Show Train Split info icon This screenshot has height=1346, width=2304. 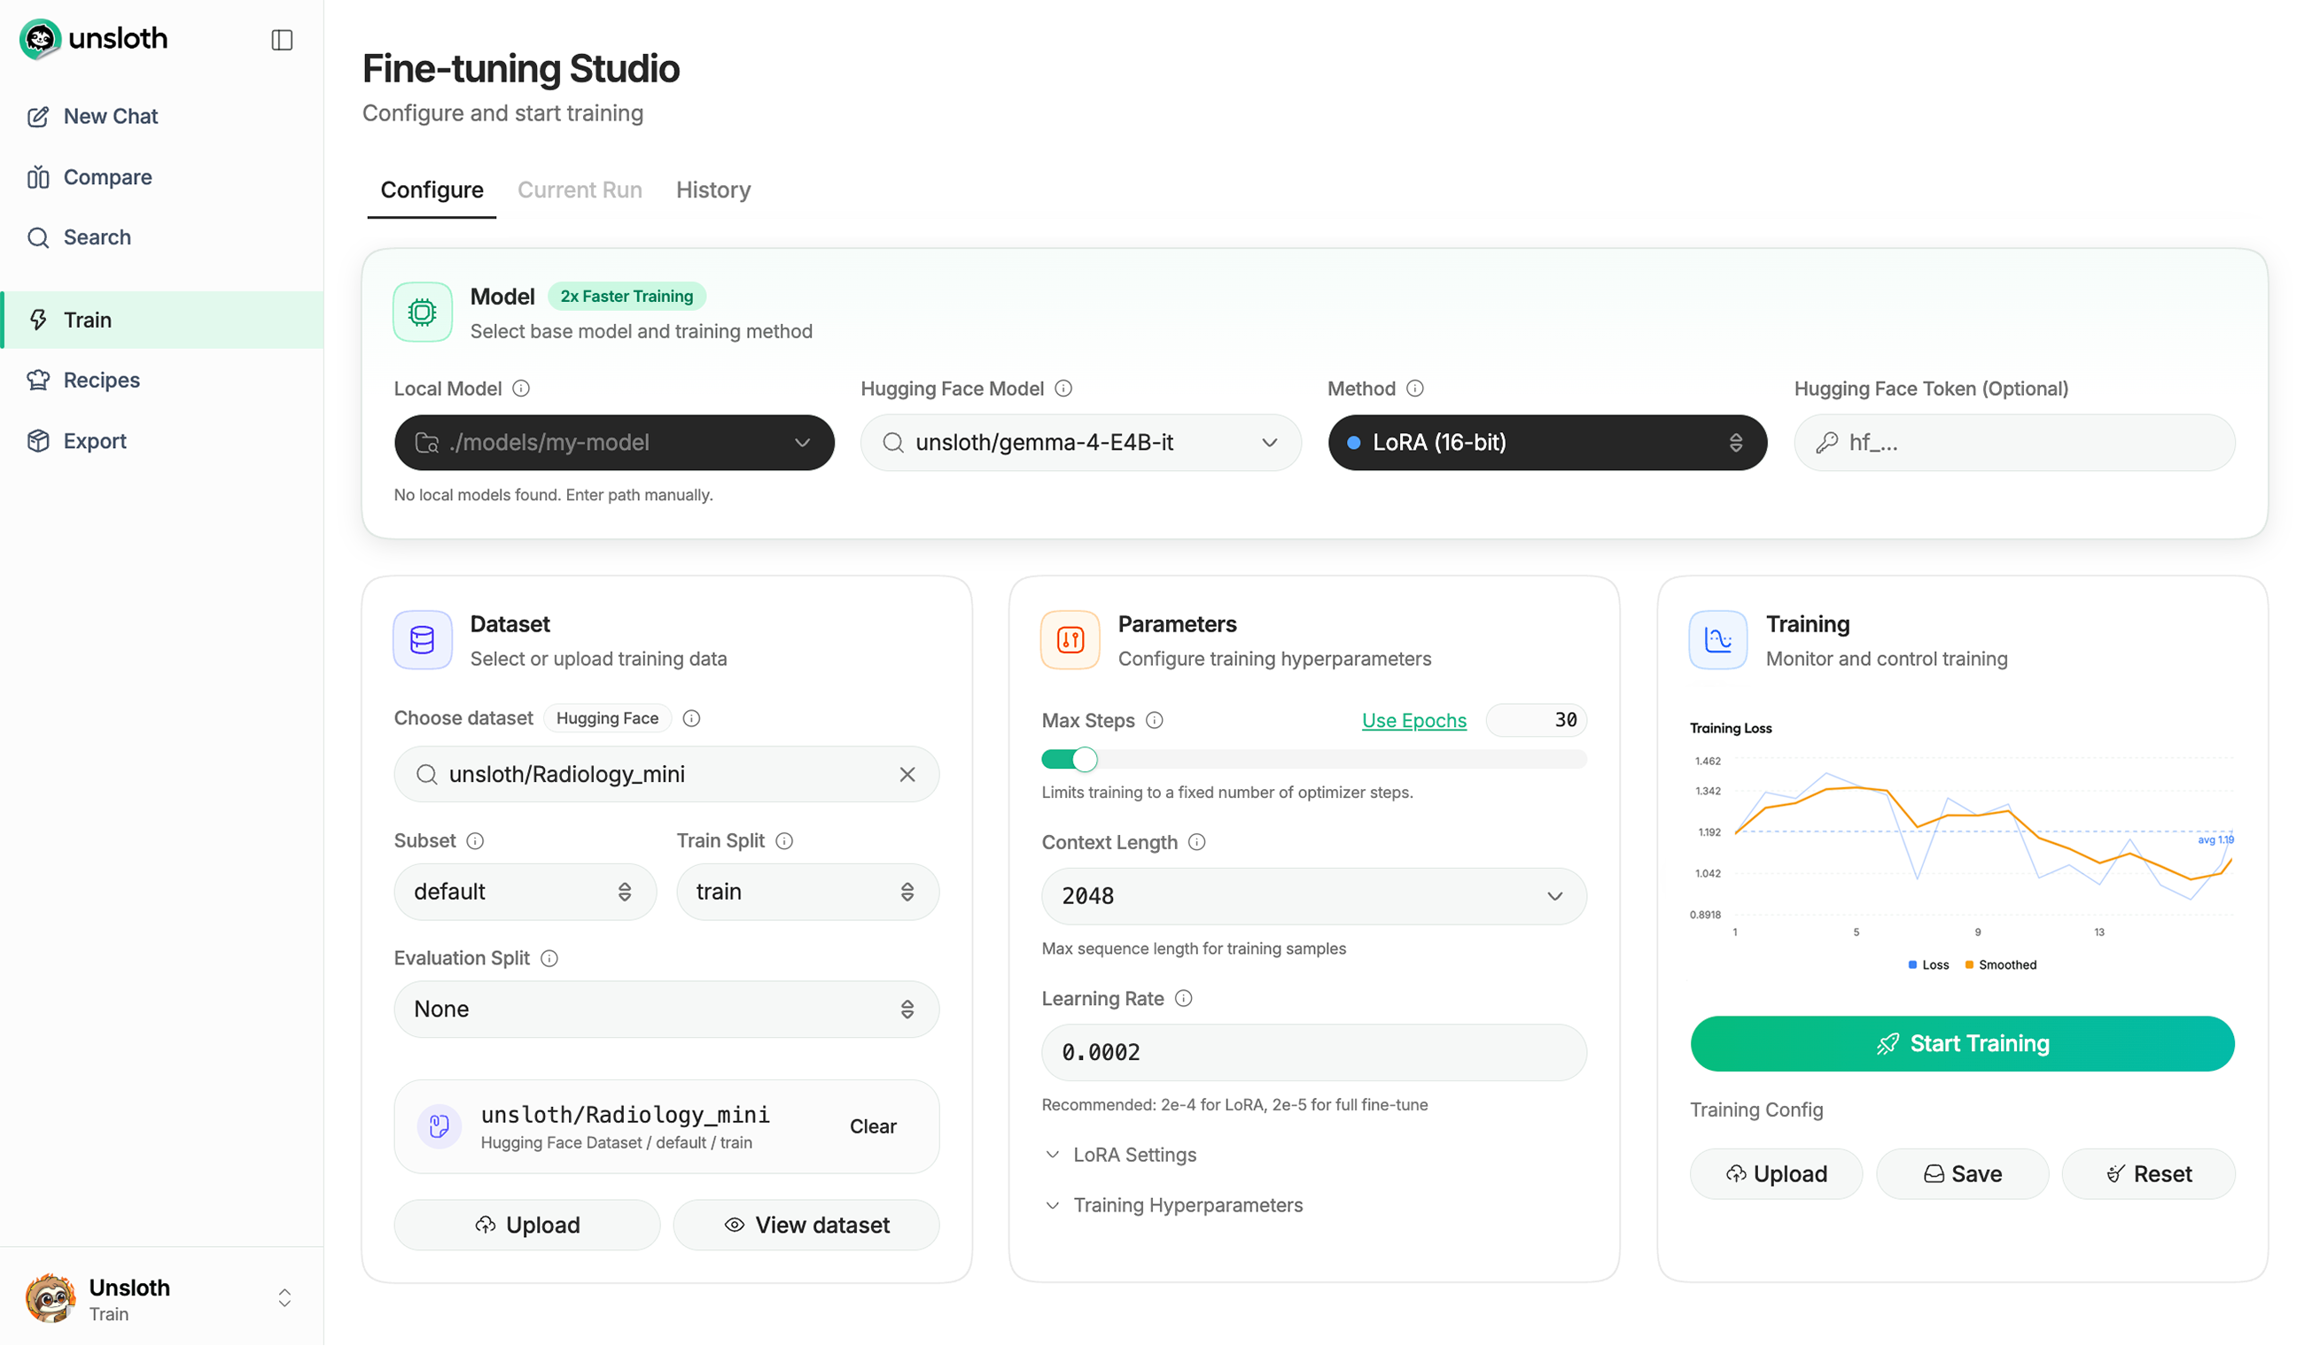click(x=784, y=841)
